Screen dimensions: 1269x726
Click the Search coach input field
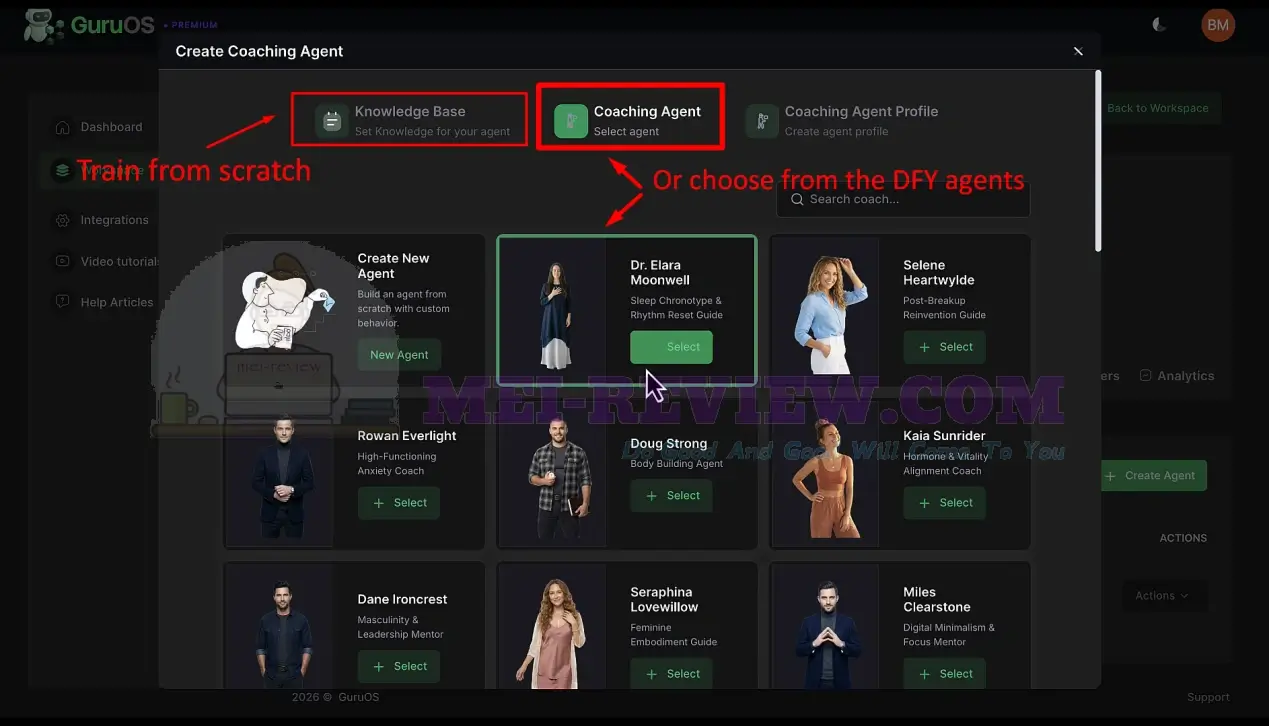click(903, 199)
